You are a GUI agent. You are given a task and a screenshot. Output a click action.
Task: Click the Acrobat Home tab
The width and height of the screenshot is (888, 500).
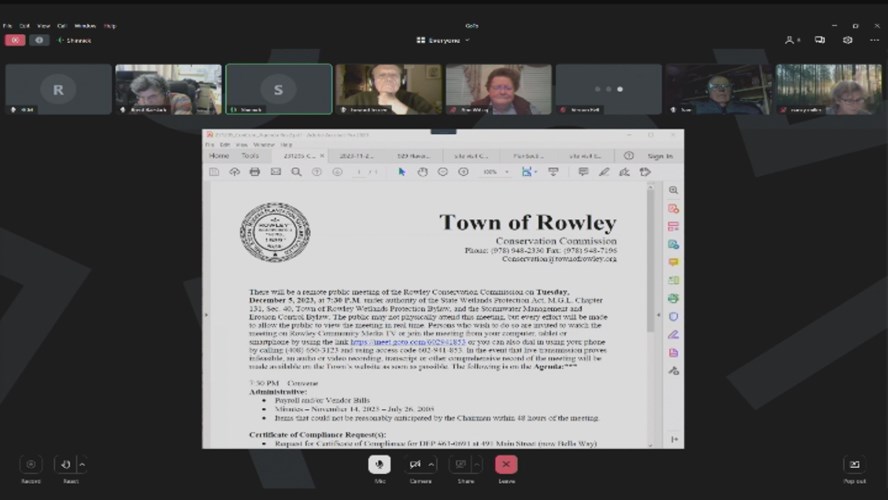[x=219, y=156]
